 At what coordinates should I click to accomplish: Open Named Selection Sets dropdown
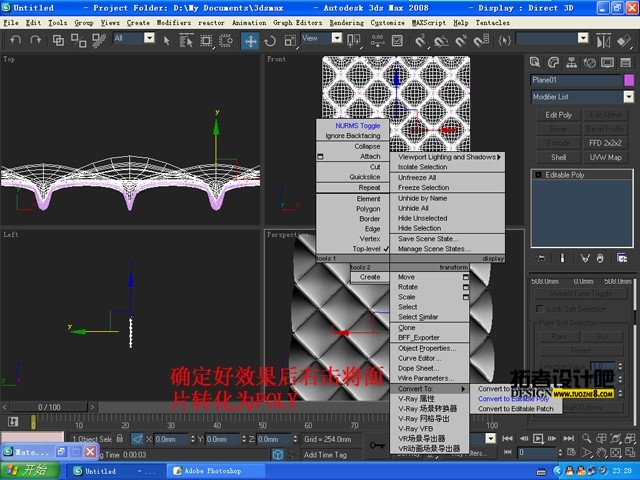(x=583, y=38)
